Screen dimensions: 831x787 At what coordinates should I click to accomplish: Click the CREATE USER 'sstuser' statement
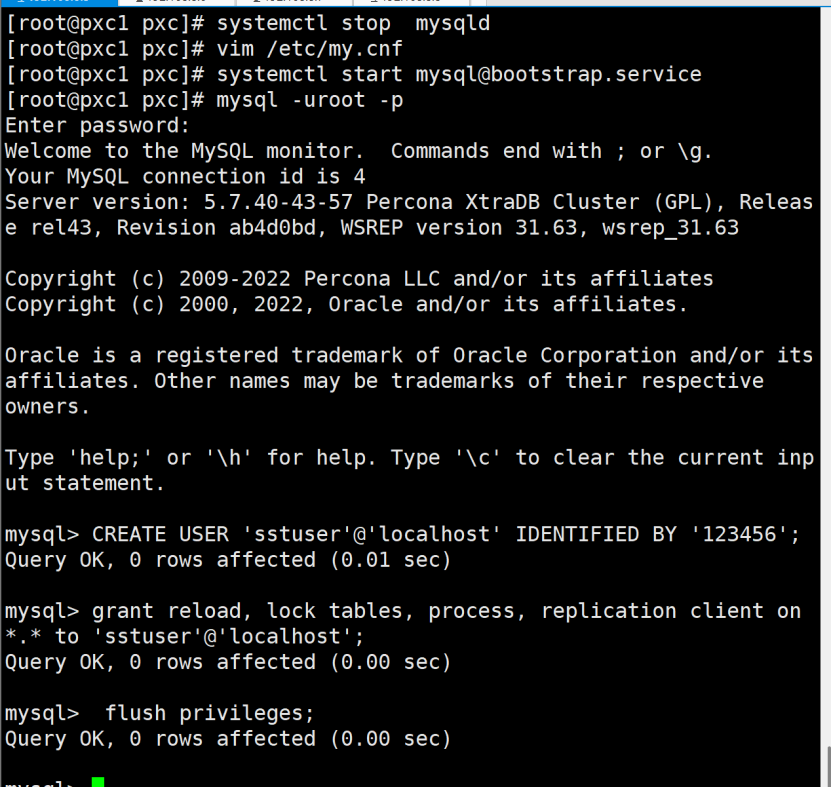tap(446, 534)
